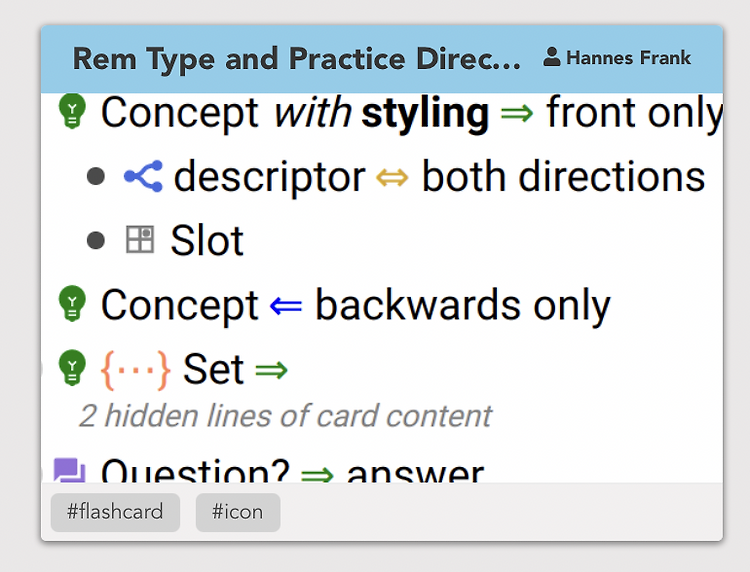The image size is (750, 572).
Task: Click green forward arrow after Set
Action: pos(271,370)
